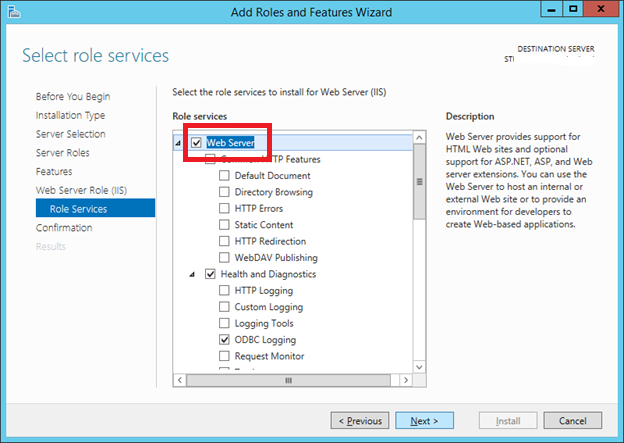Click the Next button
Image resolution: width=624 pixels, height=443 pixels.
point(424,421)
